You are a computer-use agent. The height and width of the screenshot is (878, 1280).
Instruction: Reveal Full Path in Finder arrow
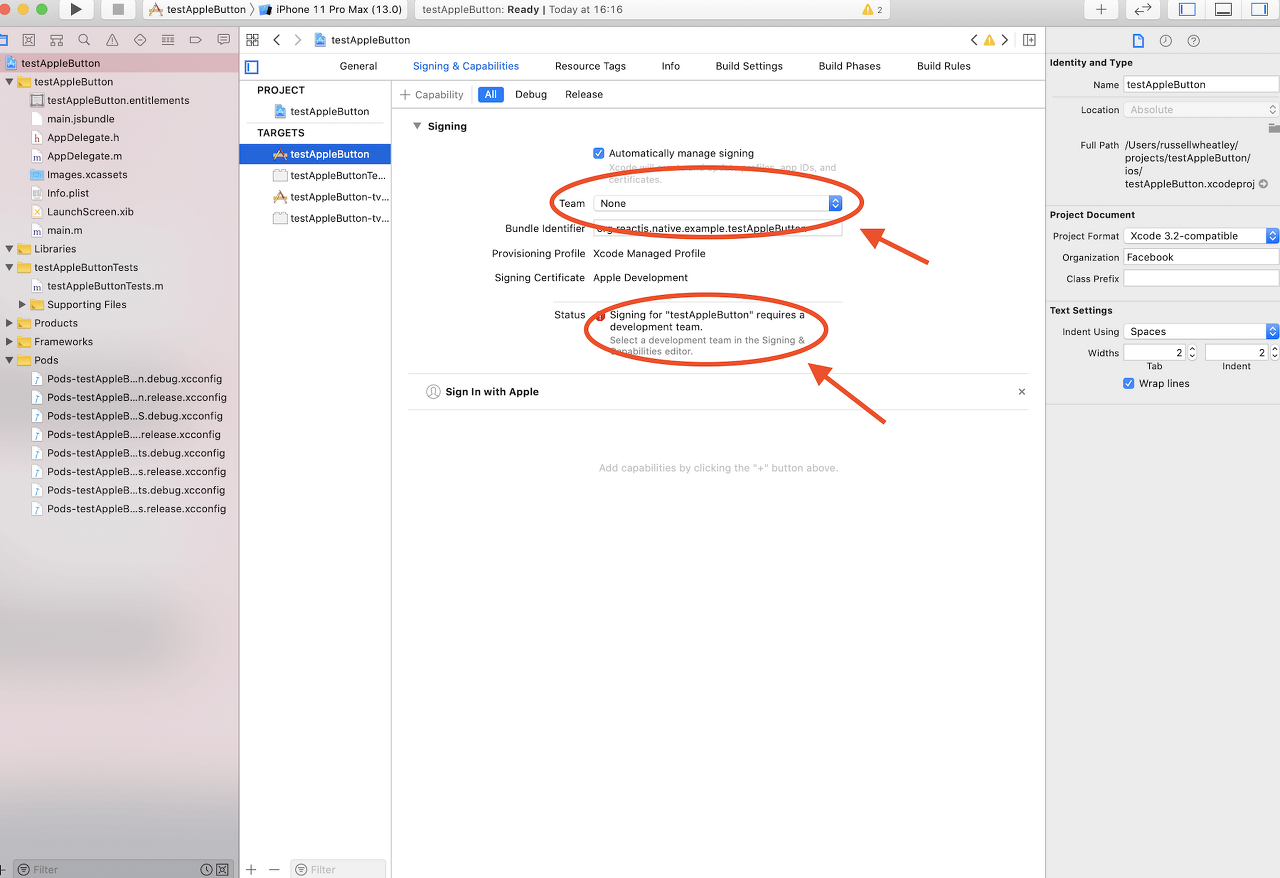tap(1263, 184)
